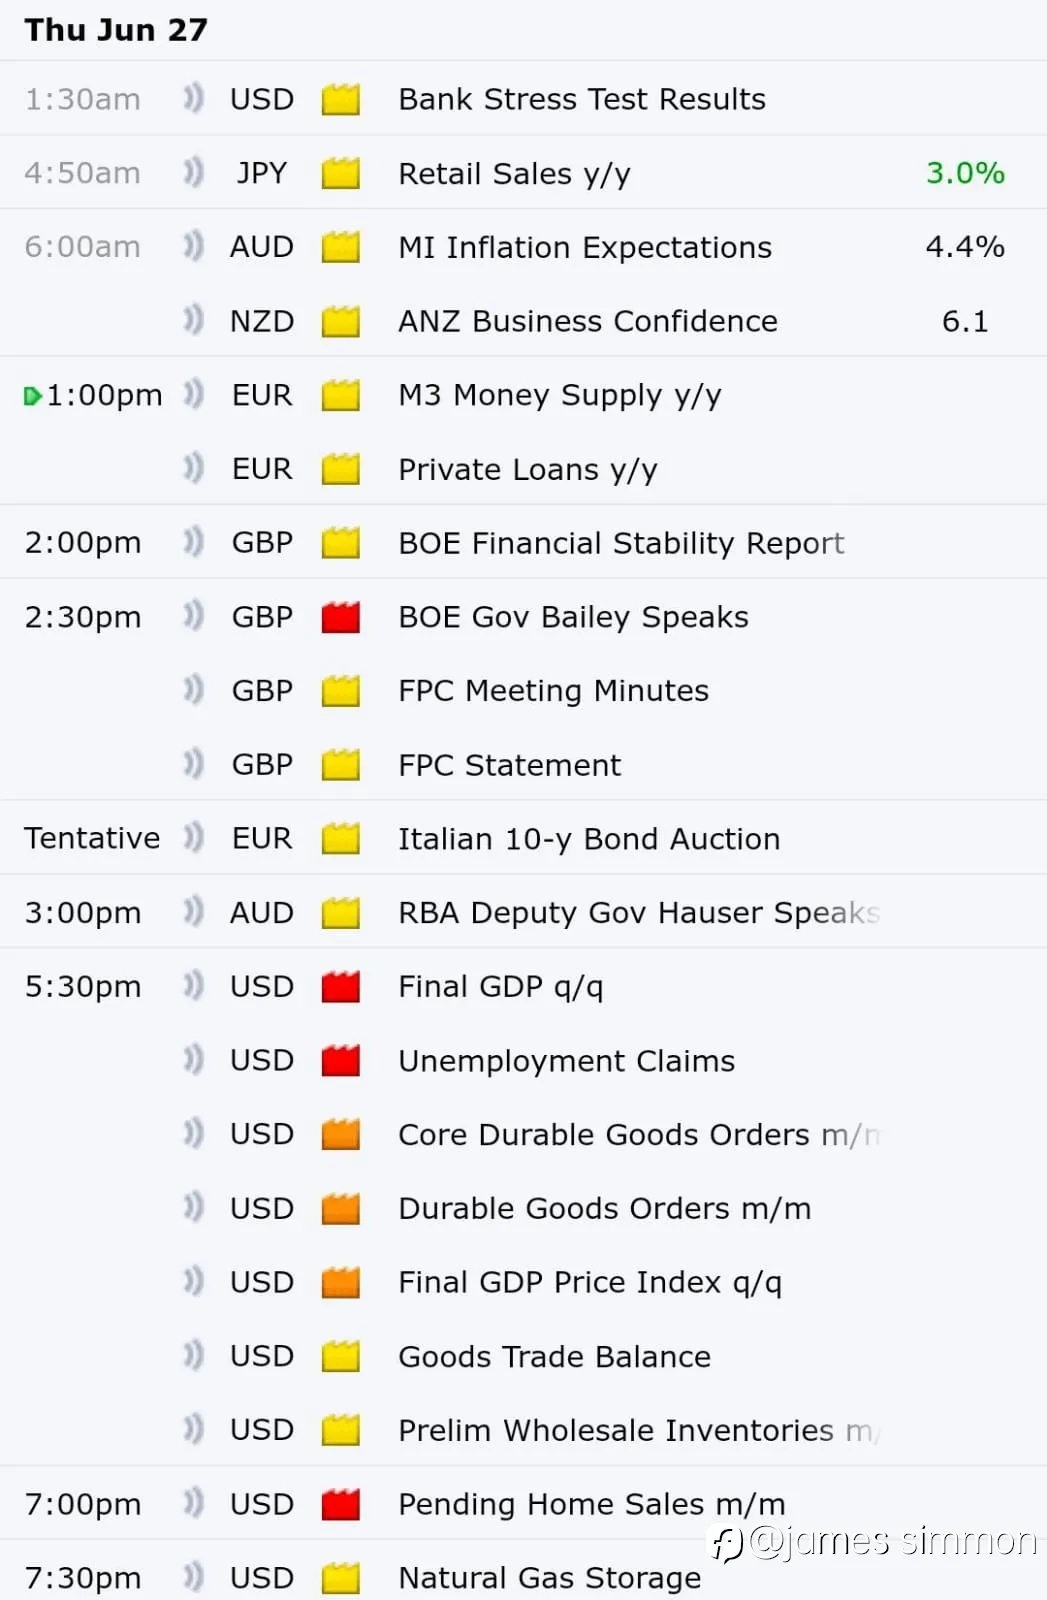This screenshot has height=1600, width=1047.
Task: Click the 3.0% actual value for Retail Sales
Action: 965,173
